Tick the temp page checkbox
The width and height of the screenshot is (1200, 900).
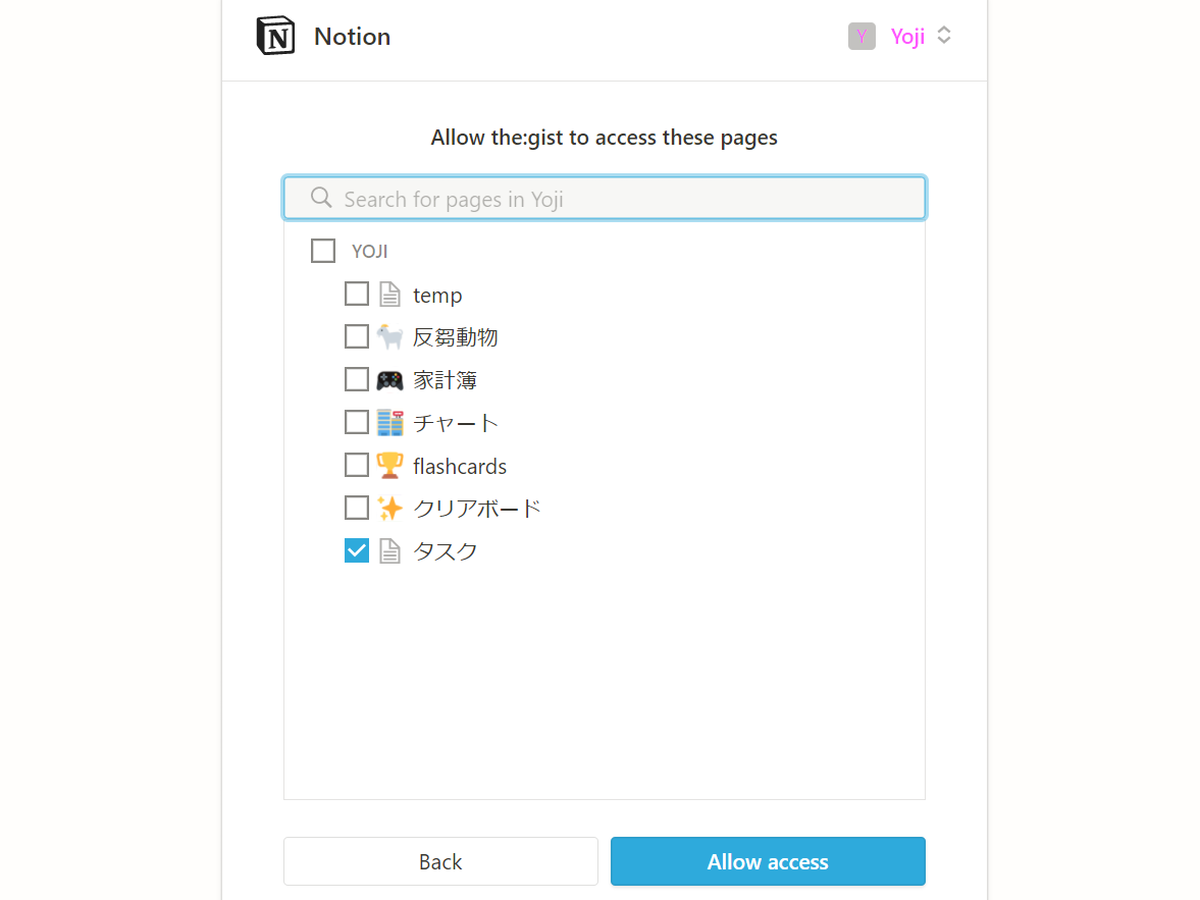pos(356,294)
